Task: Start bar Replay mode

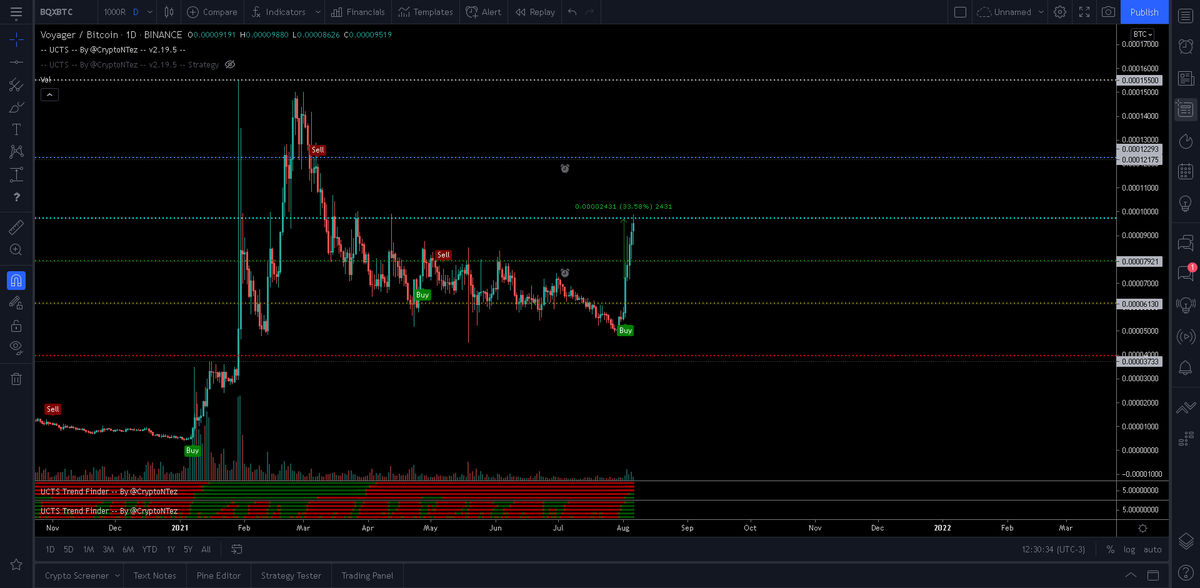Action: pyautogui.click(x=535, y=12)
